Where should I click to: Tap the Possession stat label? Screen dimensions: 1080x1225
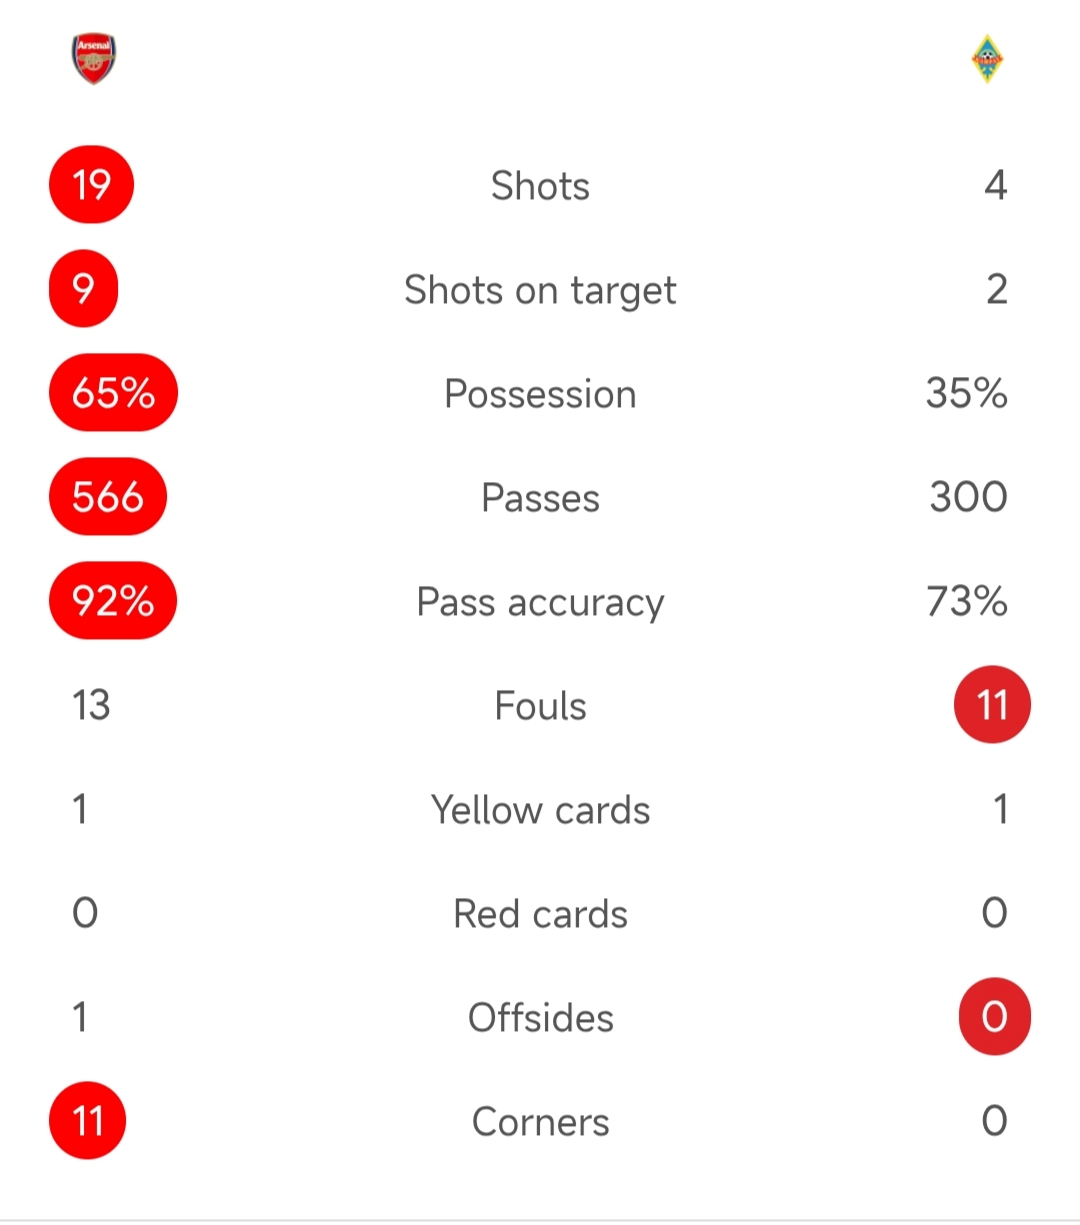(540, 394)
